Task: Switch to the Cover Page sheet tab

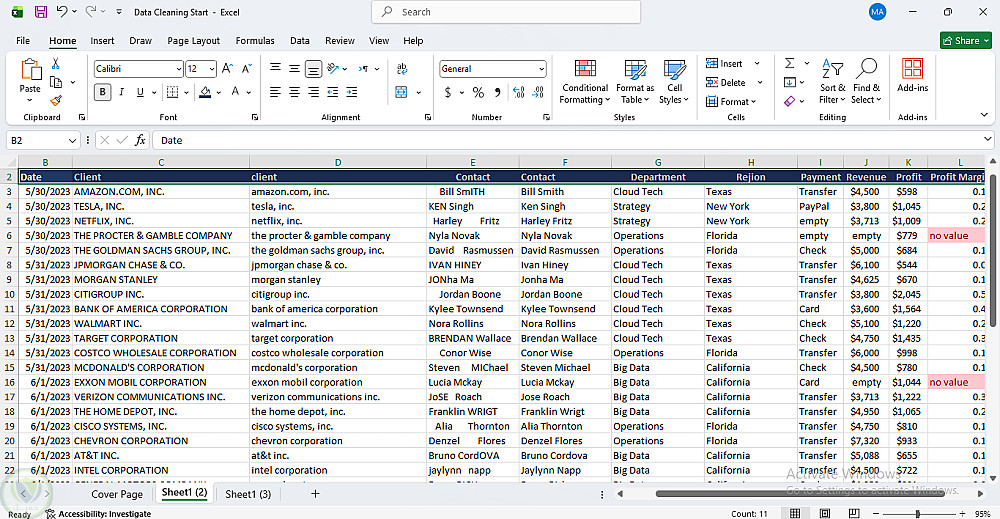Action: tap(117, 494)
